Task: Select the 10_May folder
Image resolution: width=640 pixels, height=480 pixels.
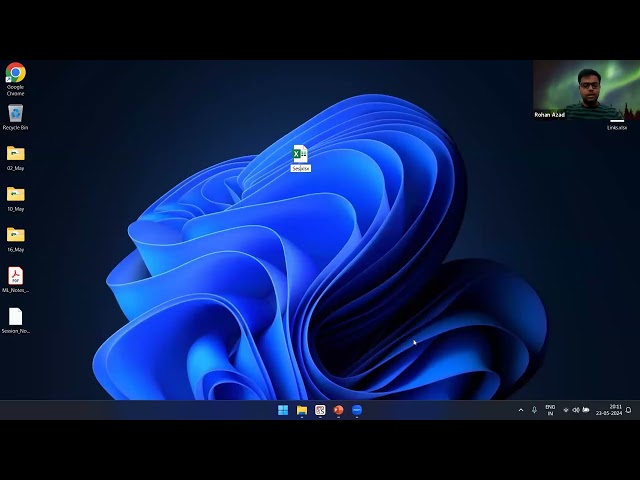Action: 15,194
